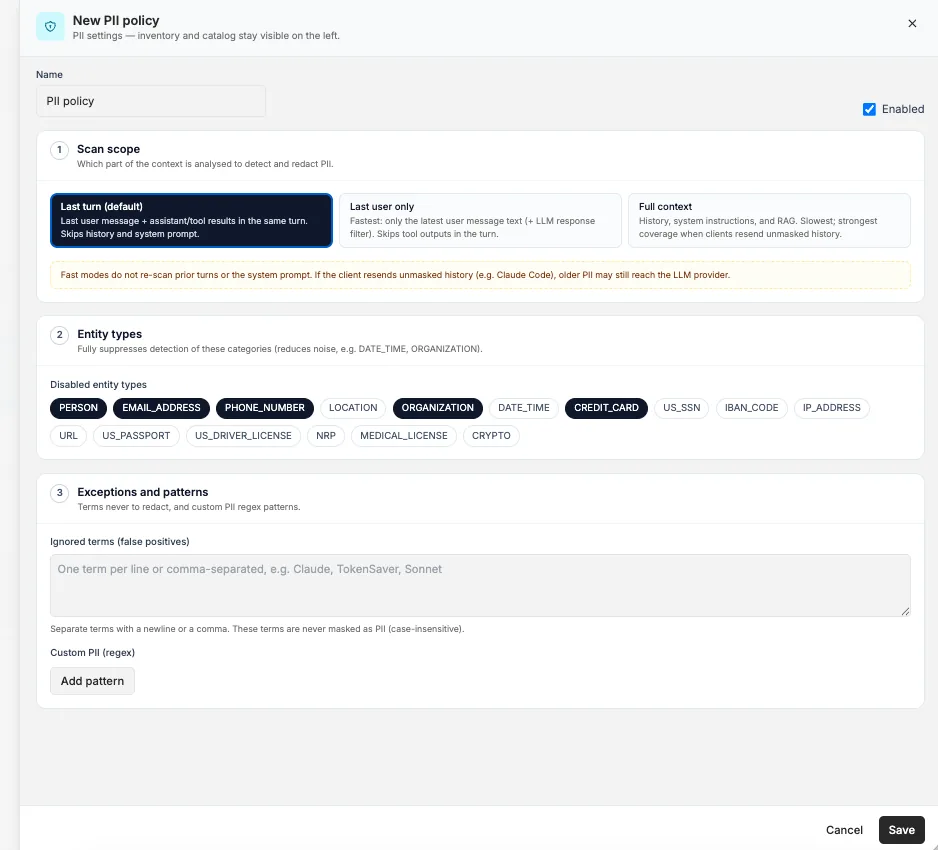Click the policy Name input field

(x=151, y=101)
